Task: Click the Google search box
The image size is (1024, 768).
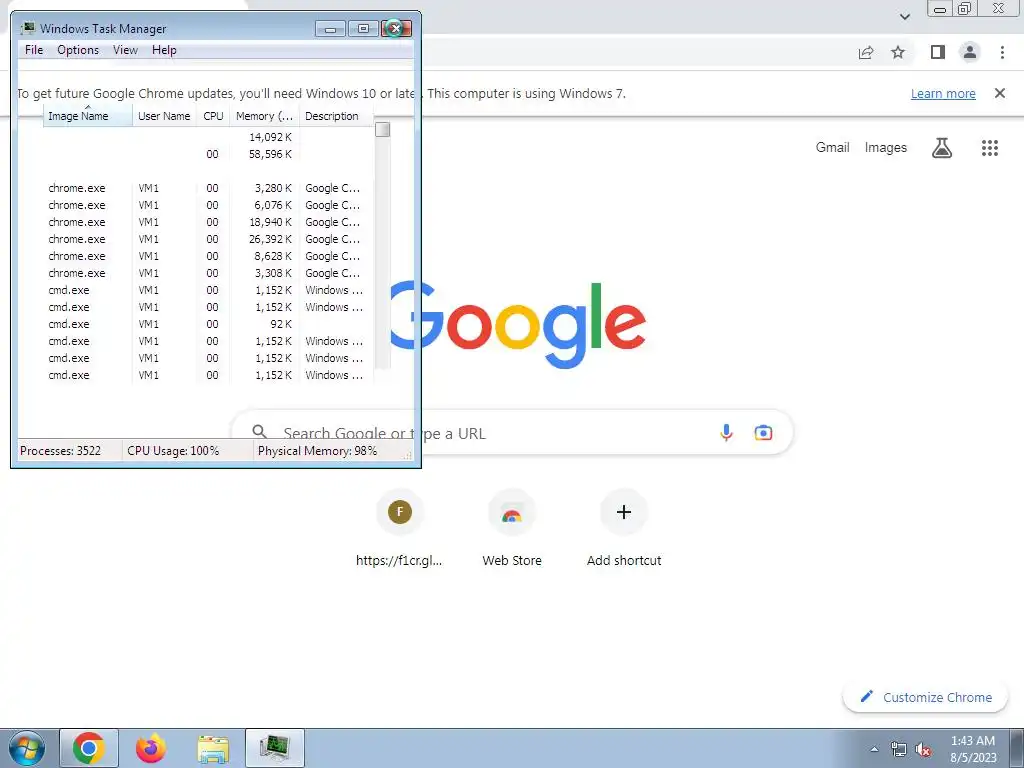Action: point(513,432)
